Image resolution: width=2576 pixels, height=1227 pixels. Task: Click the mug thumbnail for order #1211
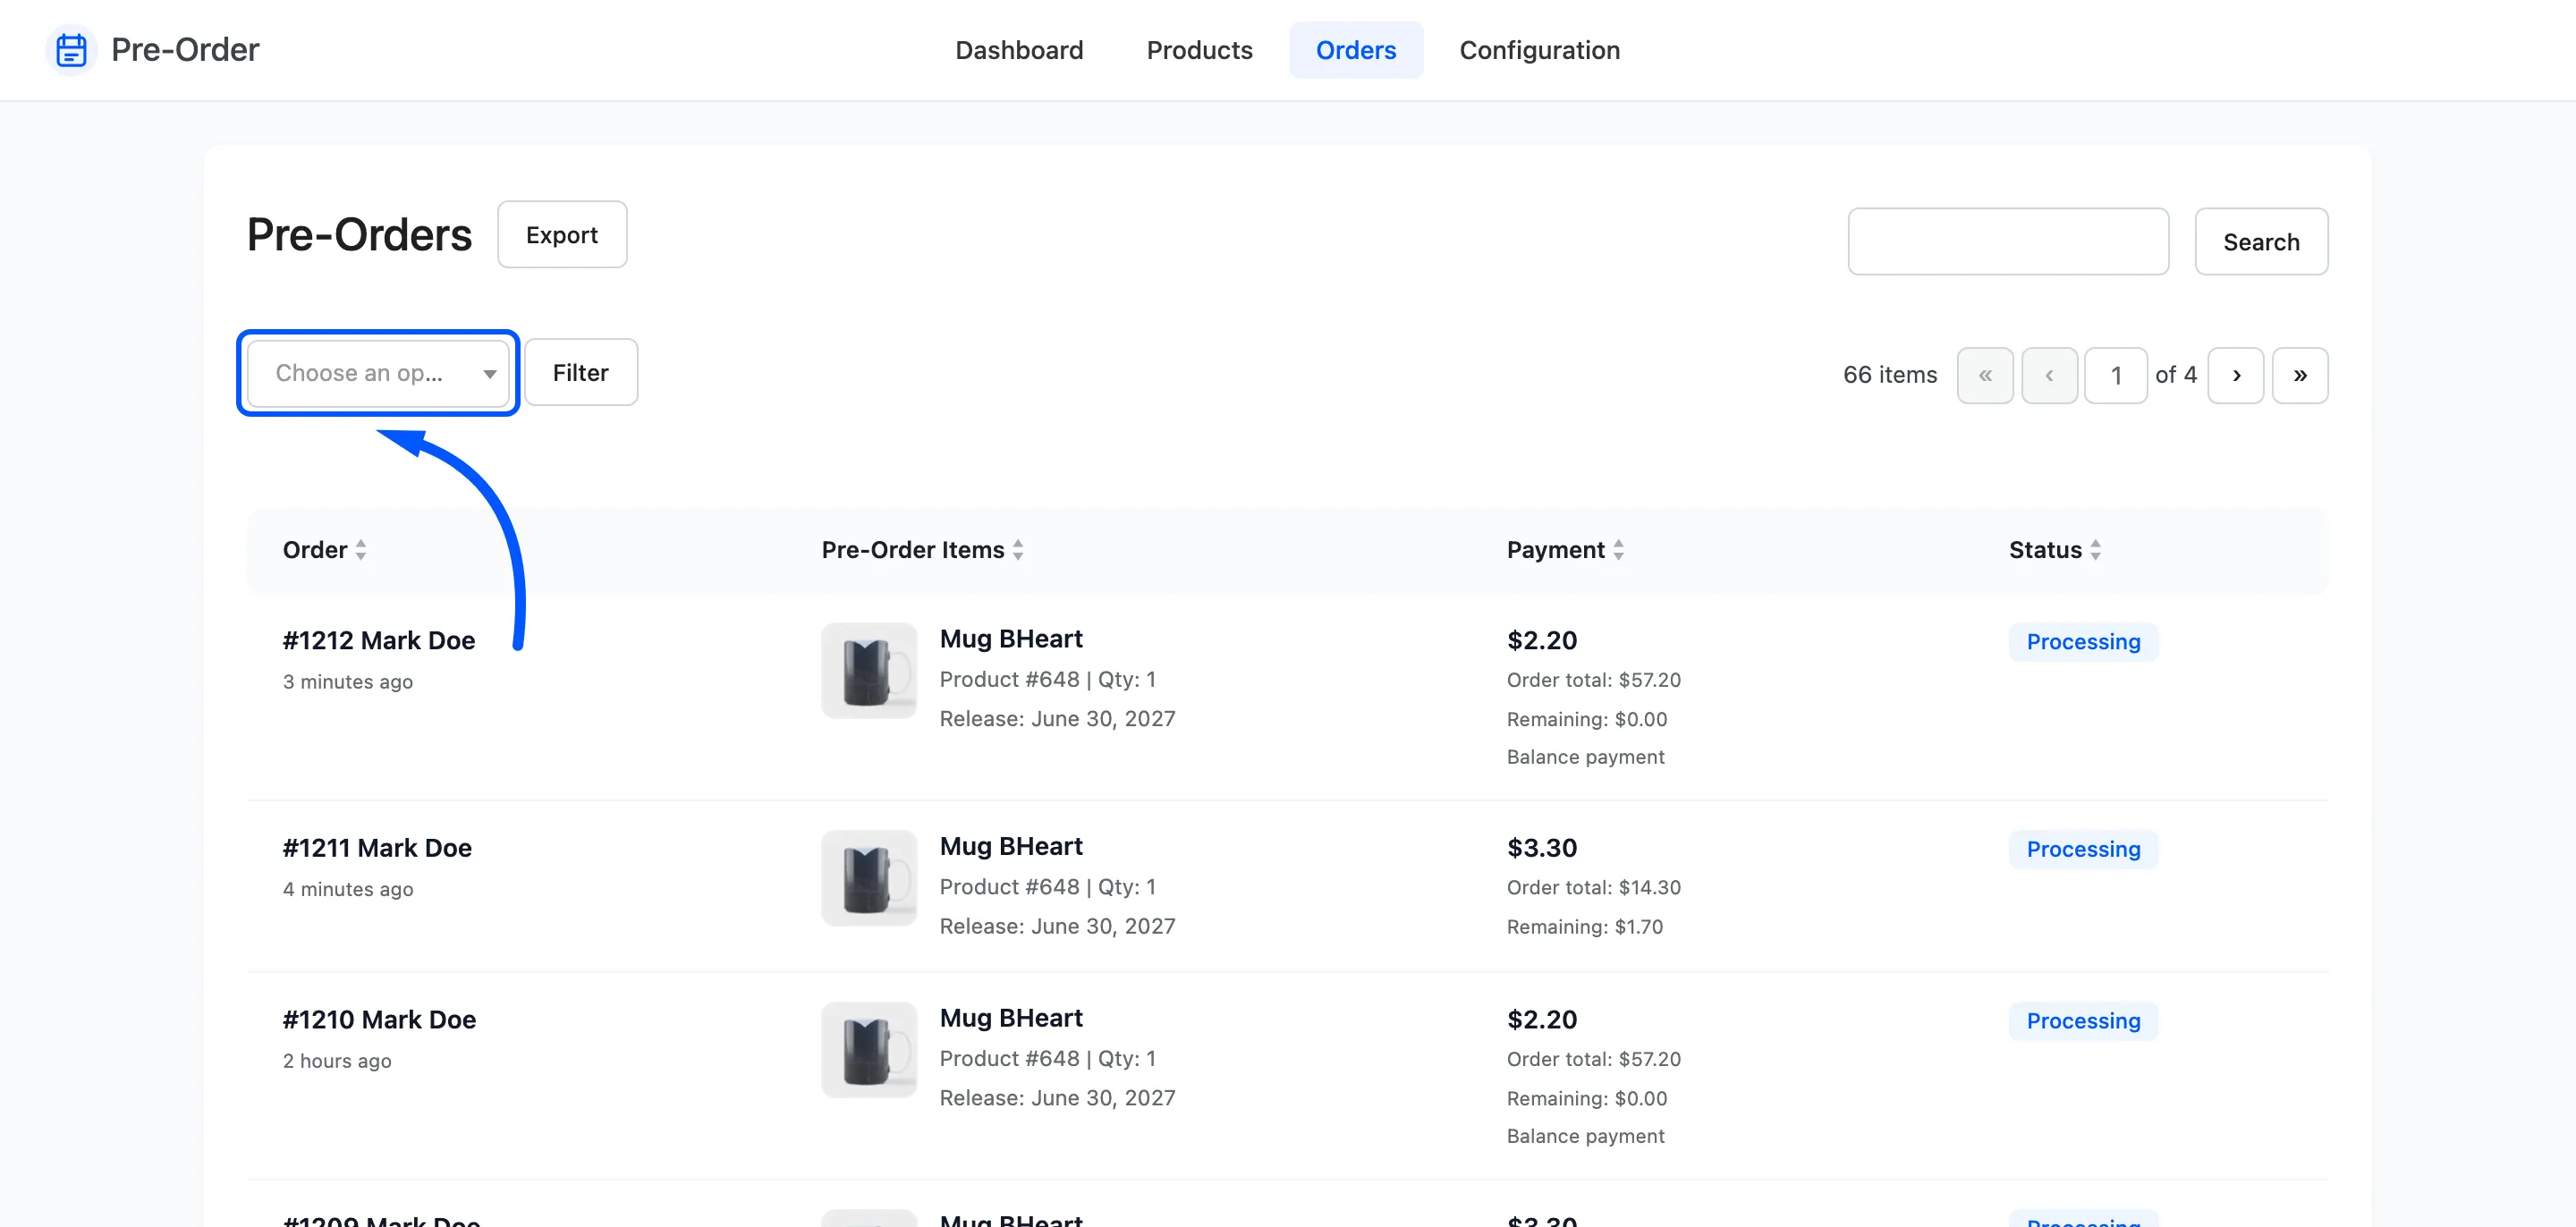(869, 878)
